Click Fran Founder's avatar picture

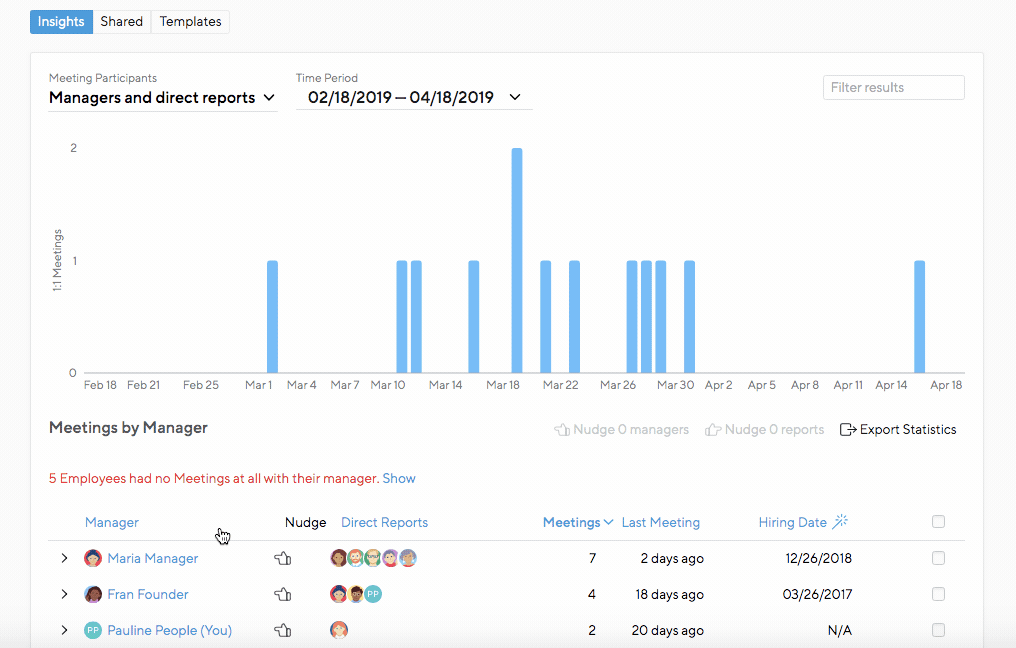coord(93,595)
